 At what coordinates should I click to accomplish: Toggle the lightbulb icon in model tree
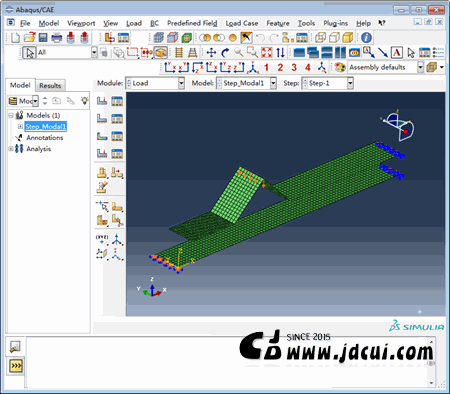[85, 101]
